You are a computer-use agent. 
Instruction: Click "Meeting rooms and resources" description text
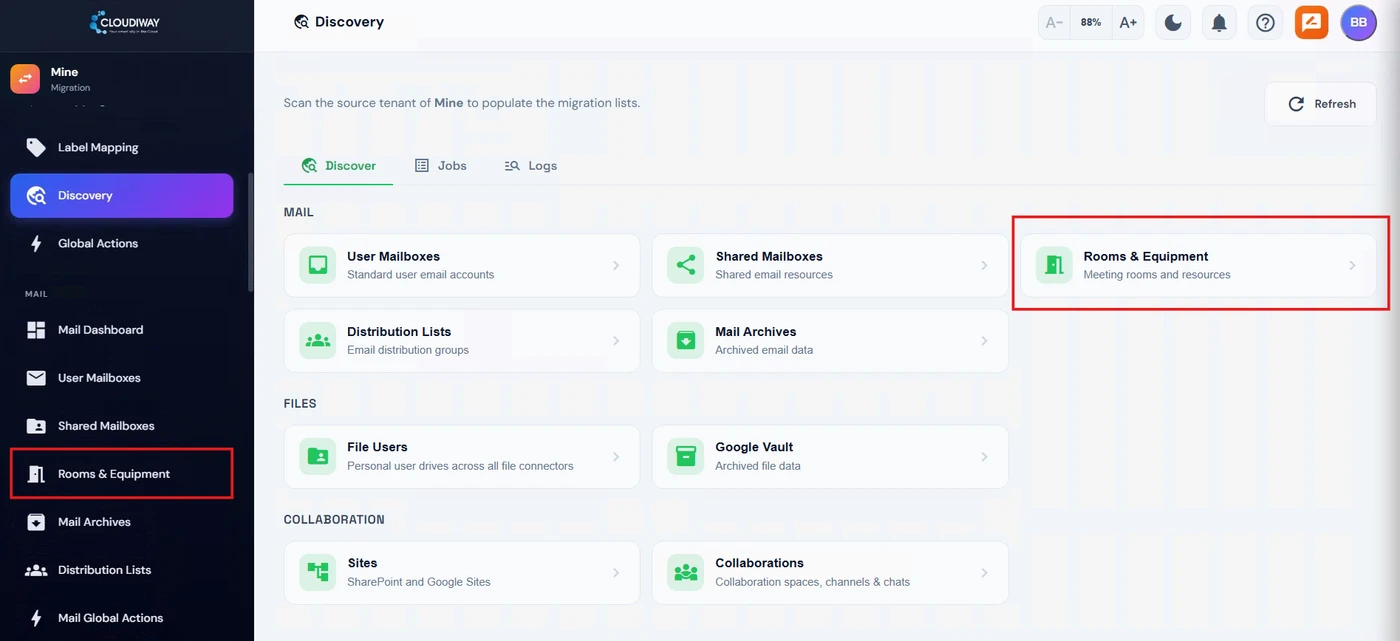(x=1157, y=275)
